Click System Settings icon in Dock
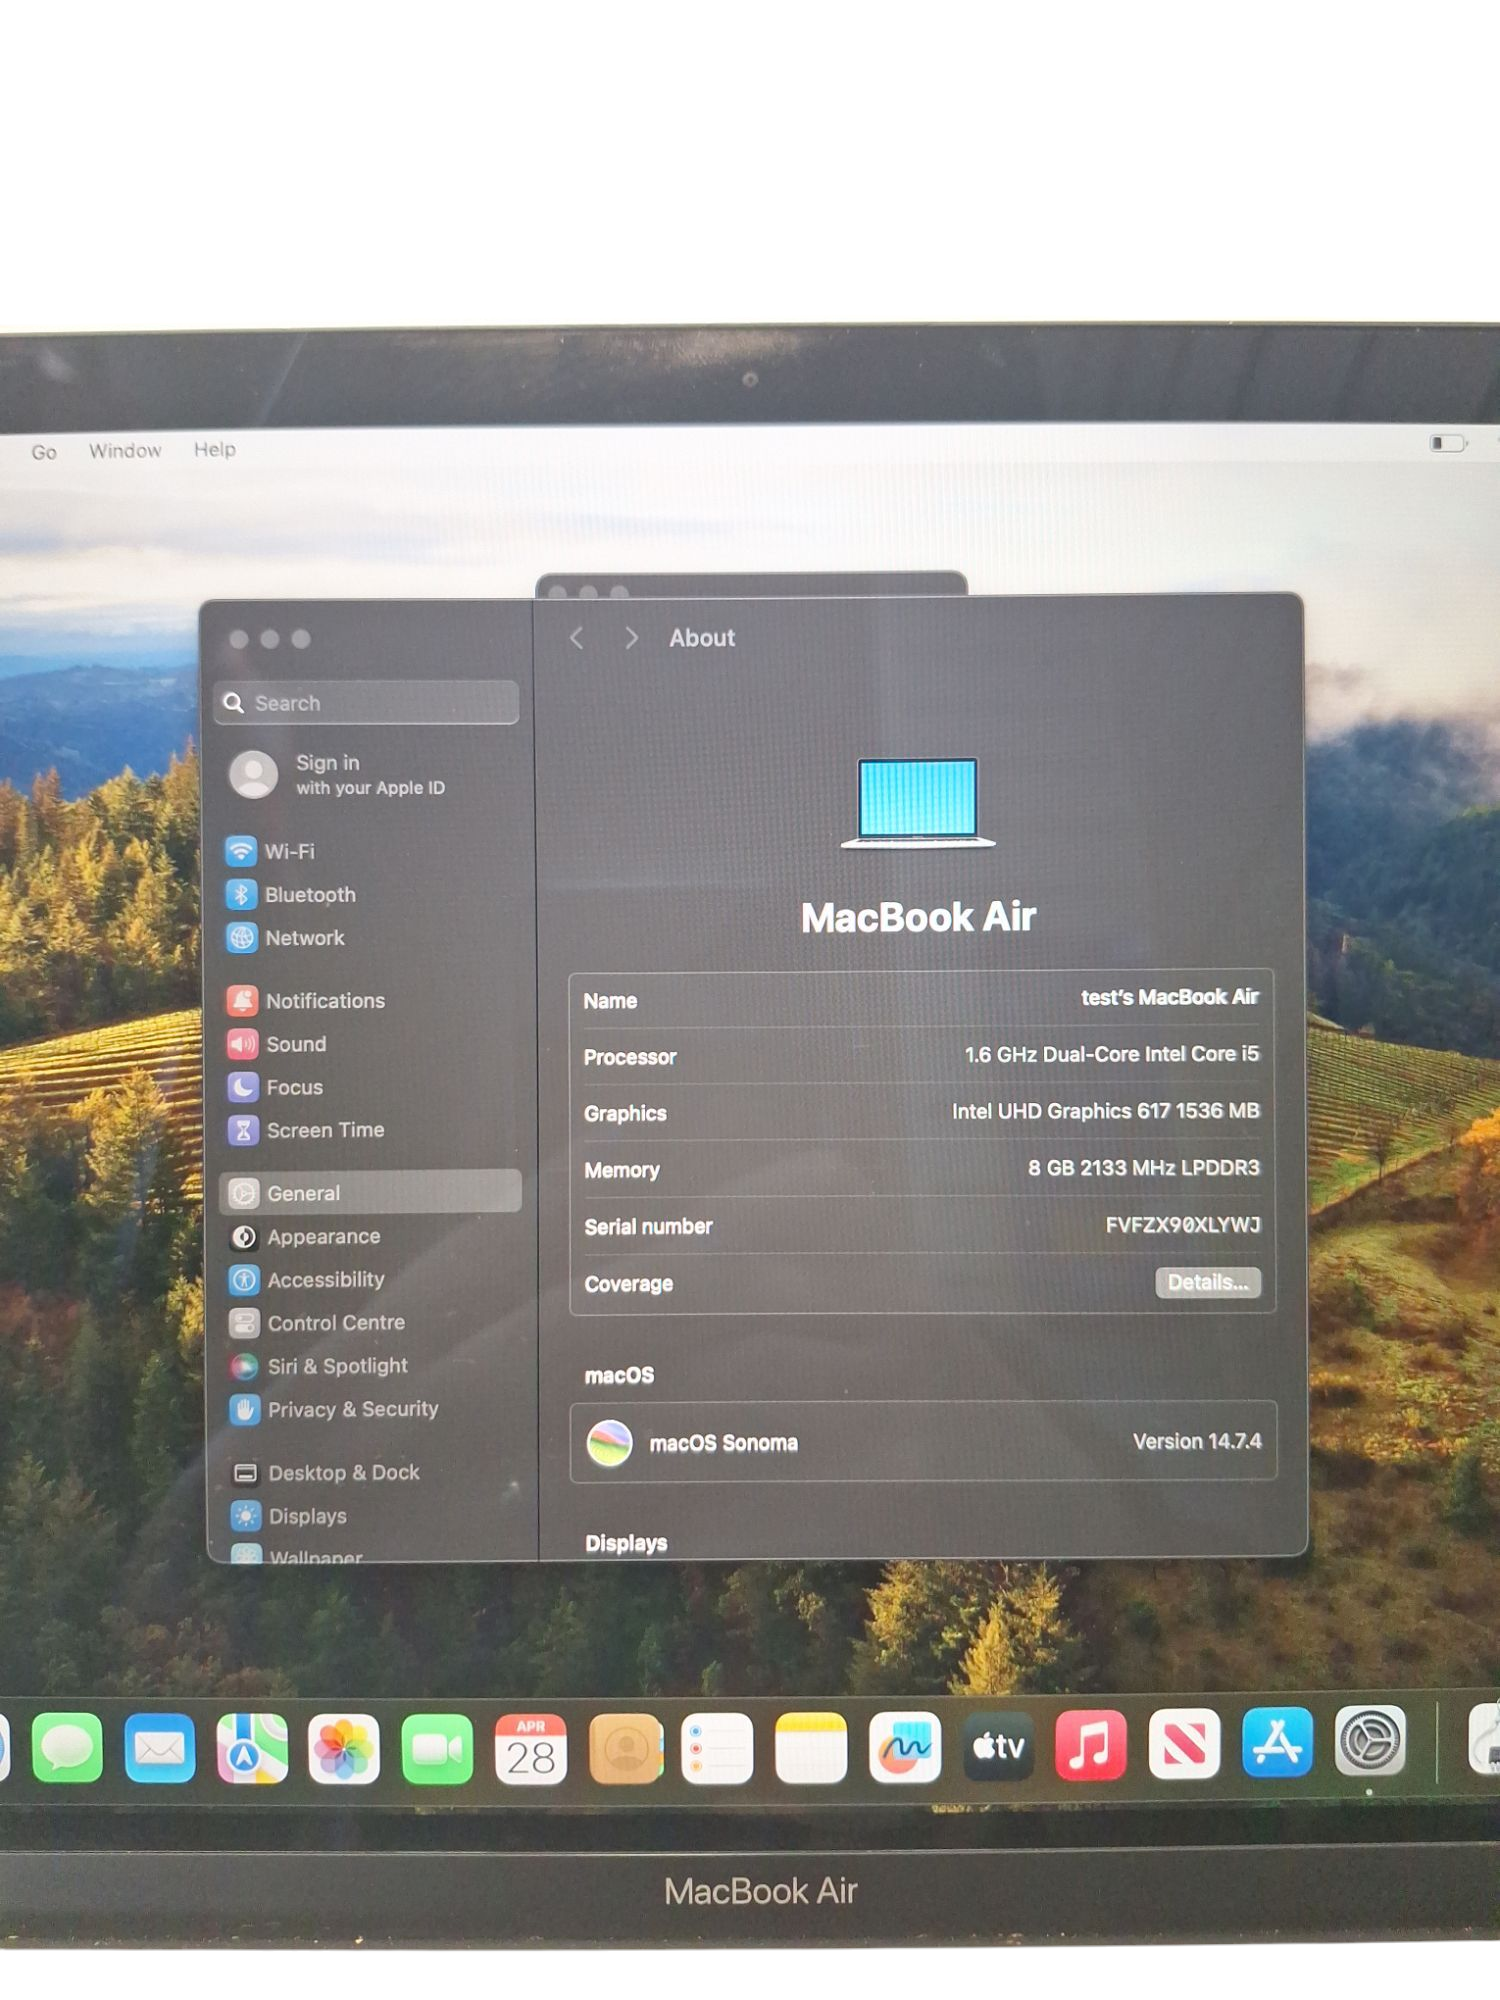Image resolution: width=1500 pixels, height=2000 pixels. coord(1370,1741)
